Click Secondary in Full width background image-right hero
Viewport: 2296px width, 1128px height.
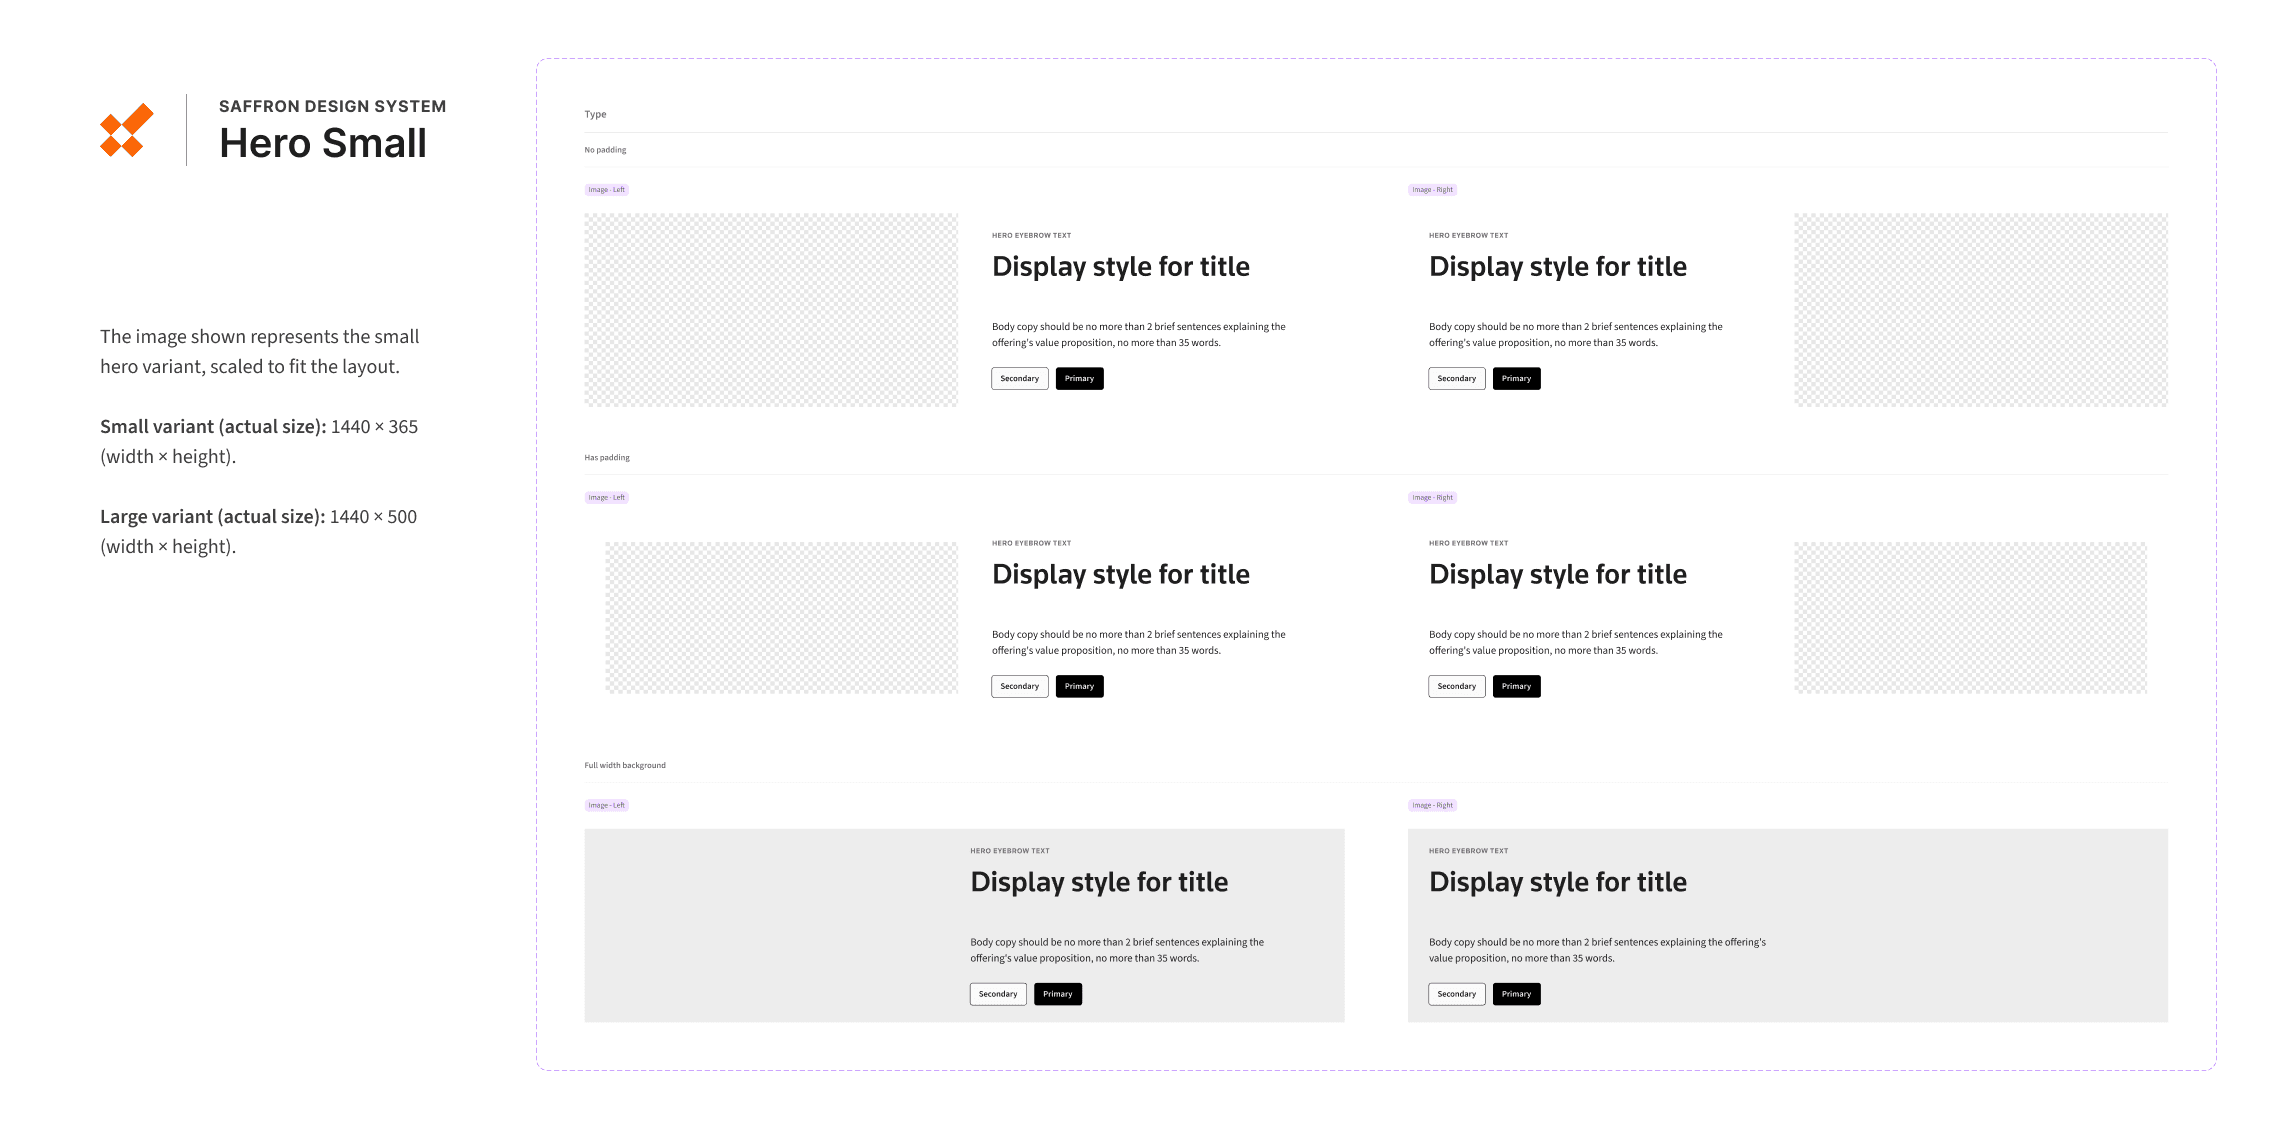[1456, 994]
